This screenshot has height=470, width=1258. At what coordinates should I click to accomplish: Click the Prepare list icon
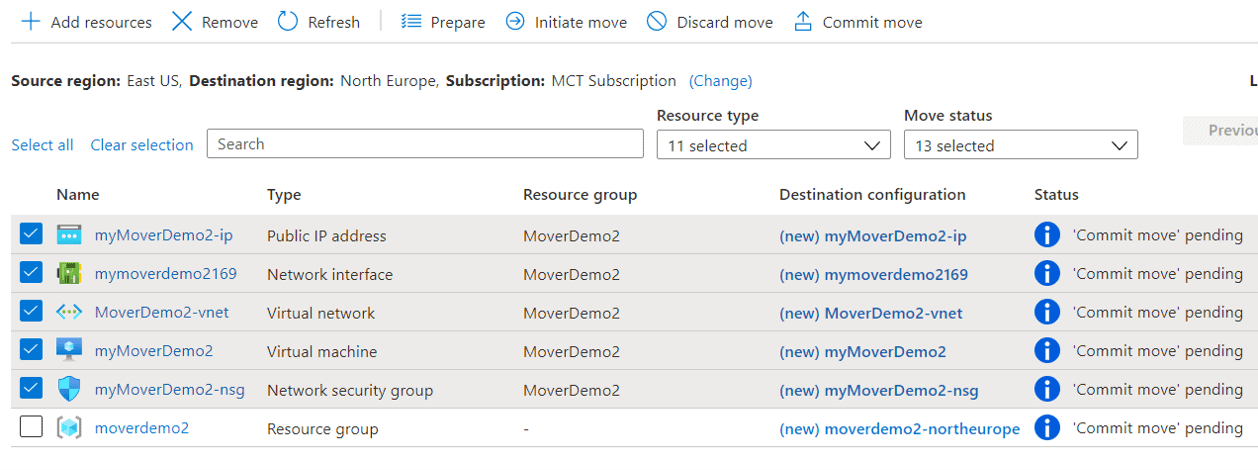[x=411, y=22]
